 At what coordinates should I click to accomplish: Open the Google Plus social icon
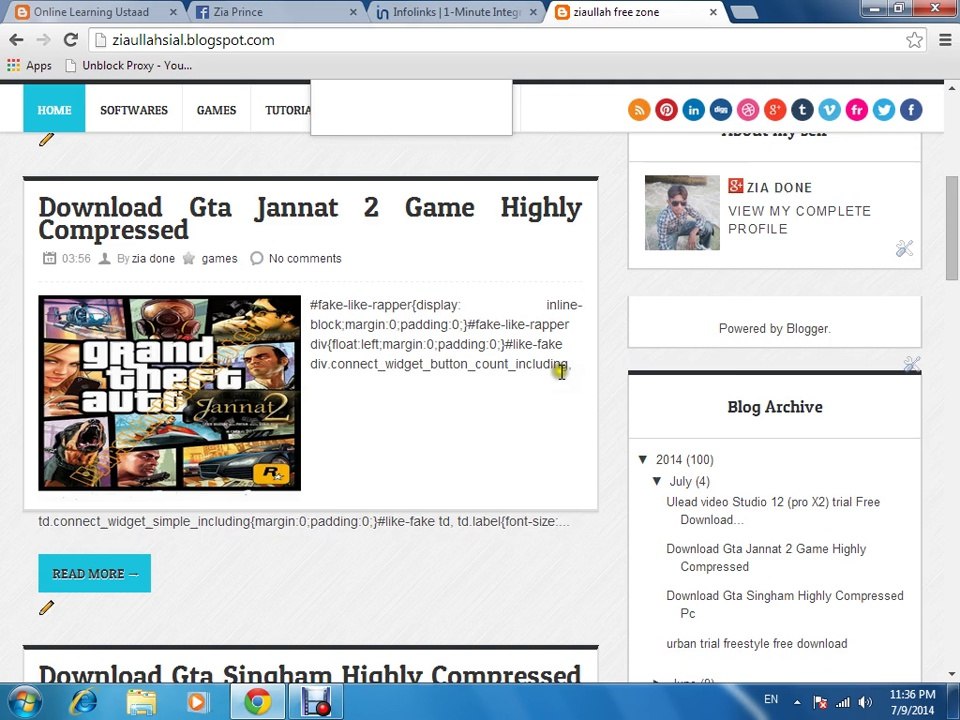click(774, 110)
